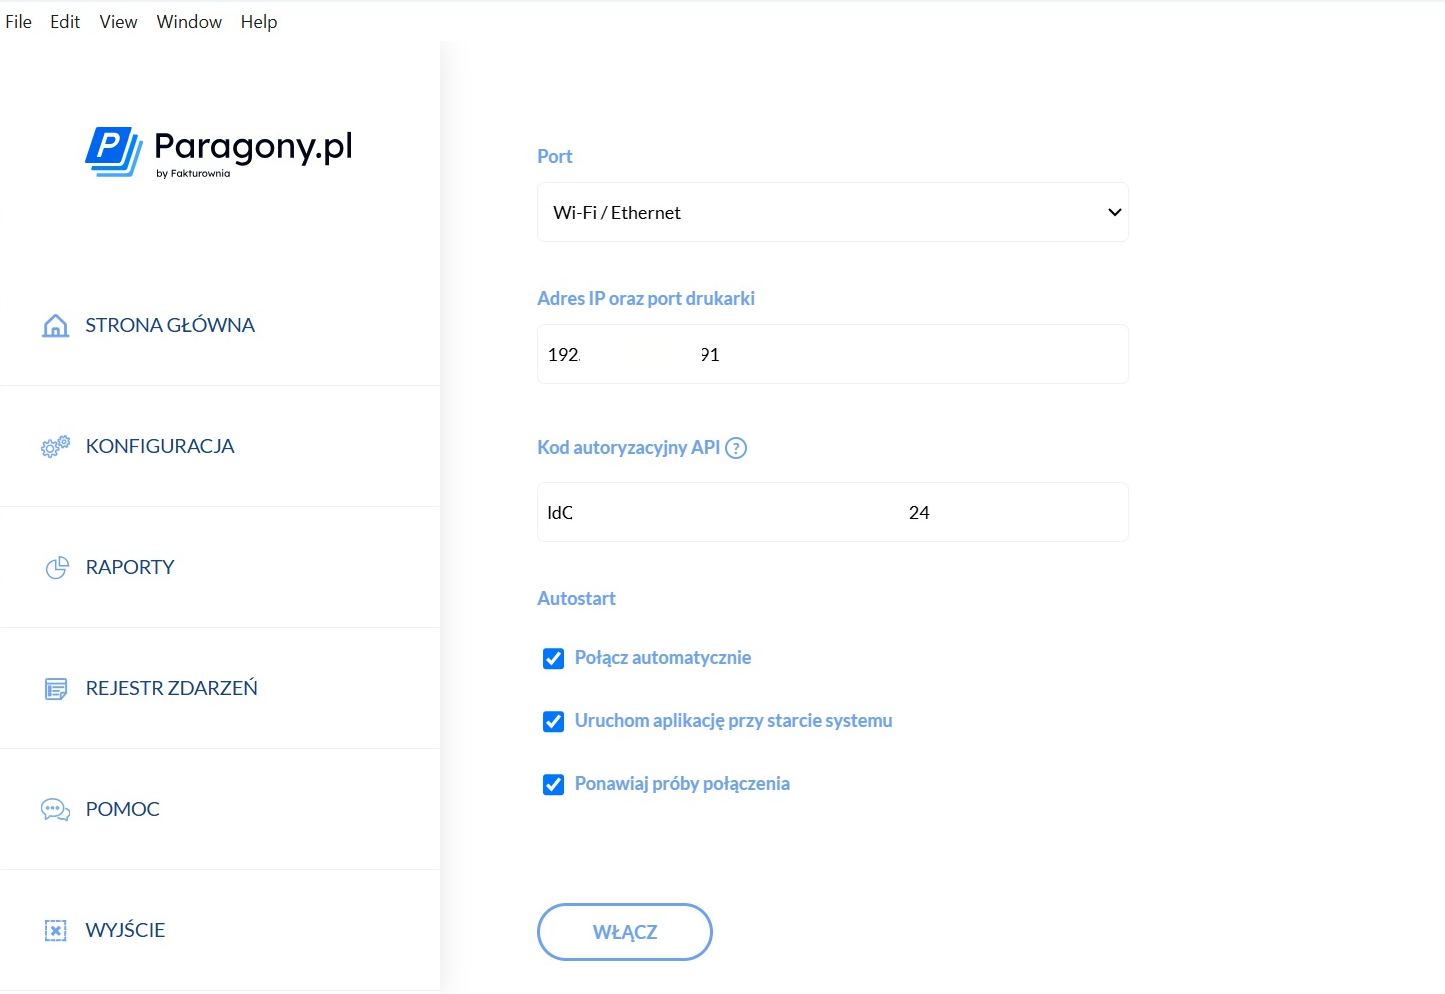Click the list icon beside Rejestr Zdarzeń
The image size is (1445, 994).
[x=56, y=689]
